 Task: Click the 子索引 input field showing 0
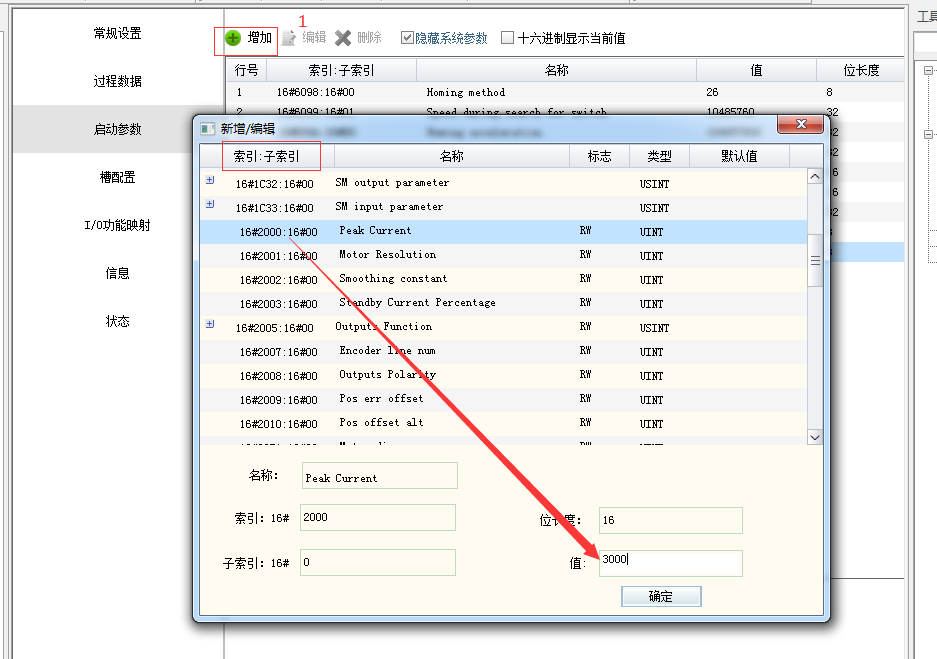coord(378,562)
